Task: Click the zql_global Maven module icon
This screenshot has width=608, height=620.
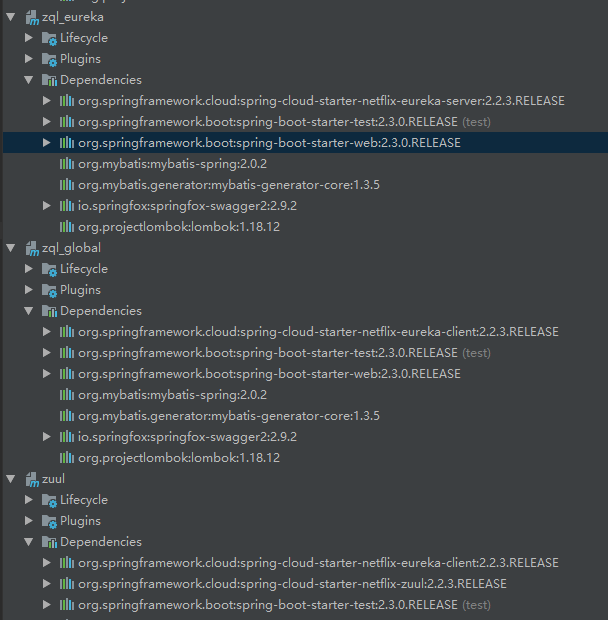Action: point(32,248)
